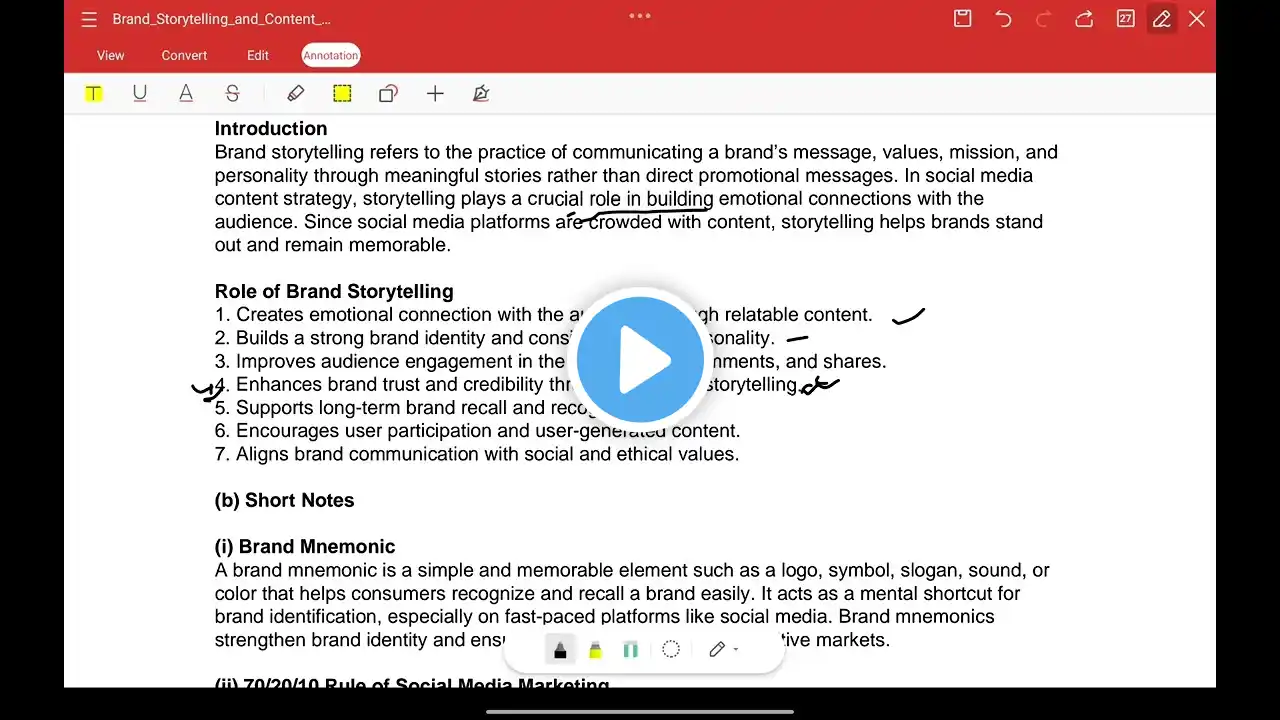Play the video with center button
Viewport: 1280px width, 720px height.
[x=640, y=359]
